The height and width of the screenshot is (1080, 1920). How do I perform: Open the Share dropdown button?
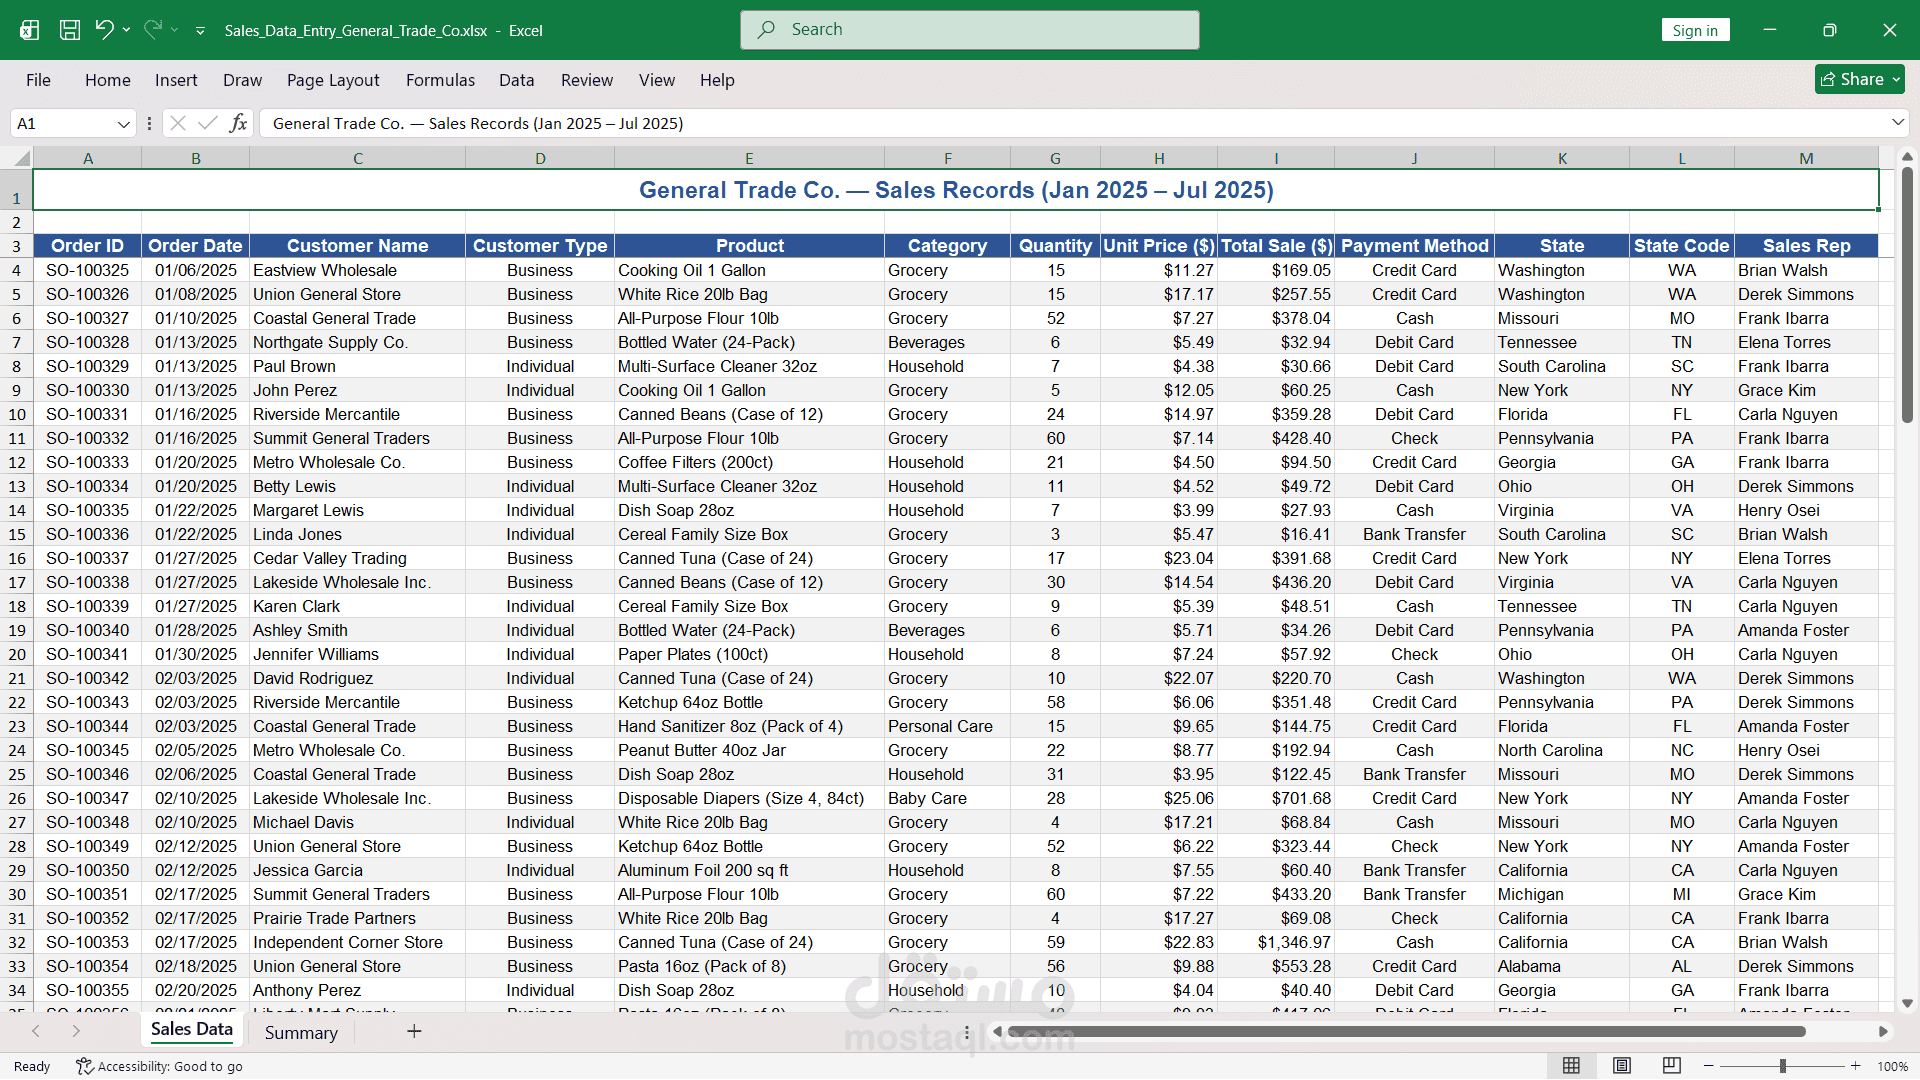[1859, 79]
